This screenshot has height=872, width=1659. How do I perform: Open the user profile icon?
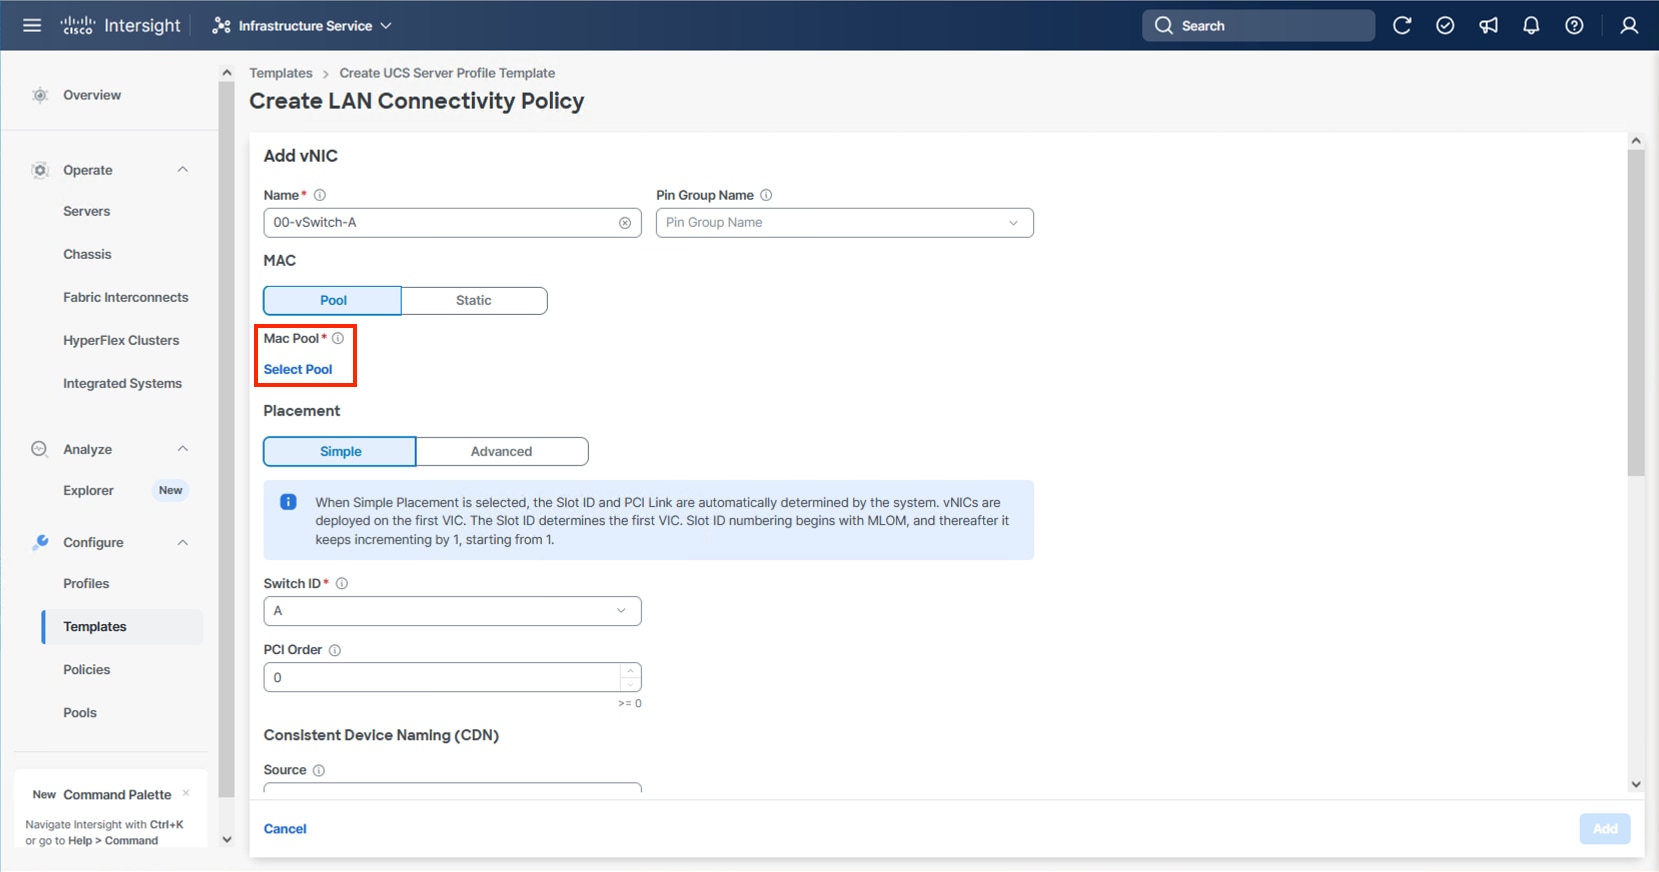[x=1629, y=25]
